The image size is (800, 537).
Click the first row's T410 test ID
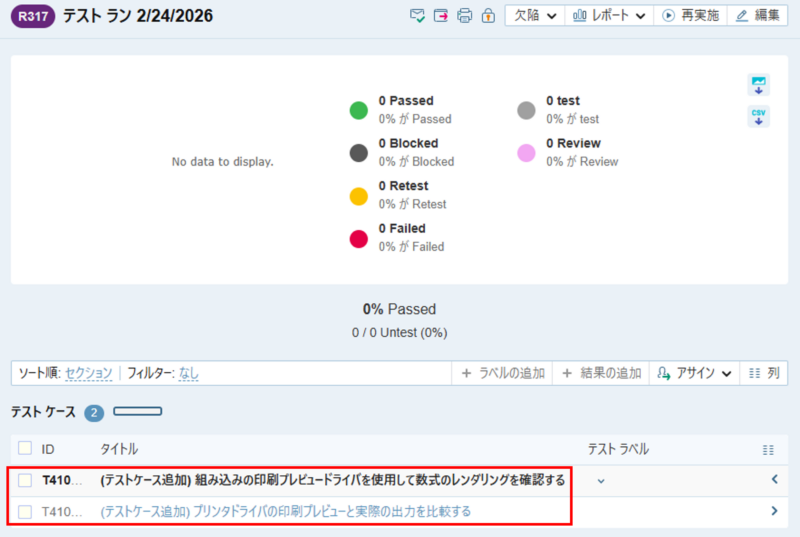62,480
